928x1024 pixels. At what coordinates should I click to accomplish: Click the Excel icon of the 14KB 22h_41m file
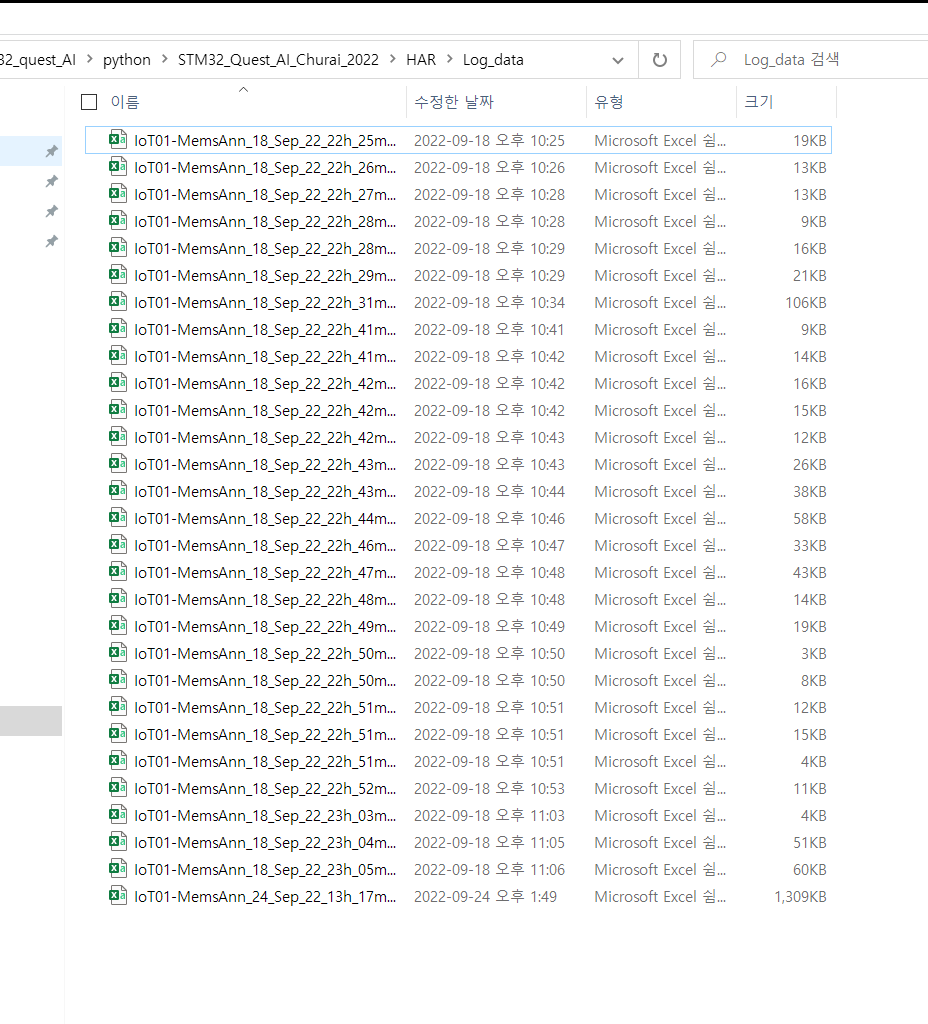118,356
